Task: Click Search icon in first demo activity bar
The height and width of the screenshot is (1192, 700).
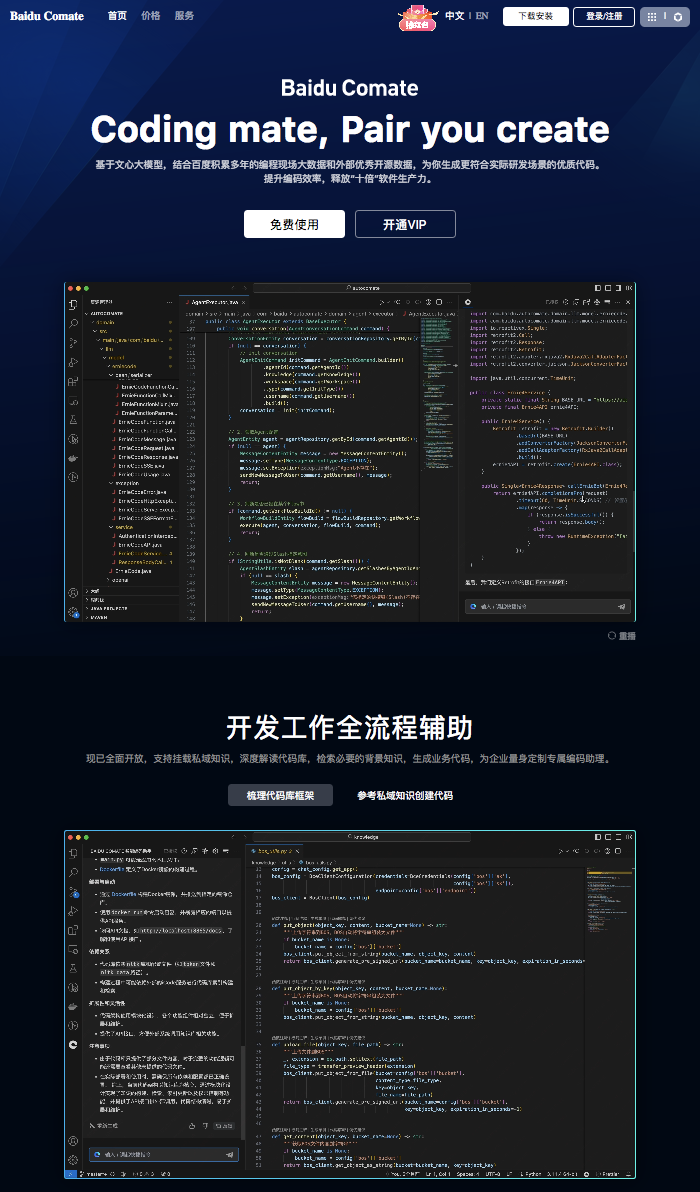Action: [x=74, y=324]
